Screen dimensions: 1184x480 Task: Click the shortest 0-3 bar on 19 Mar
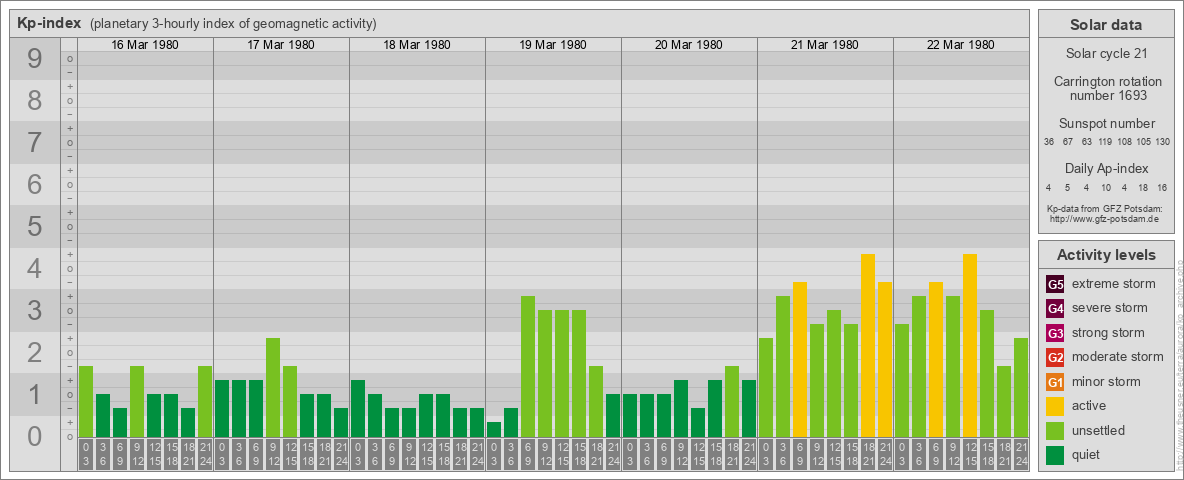pos(494,429)
